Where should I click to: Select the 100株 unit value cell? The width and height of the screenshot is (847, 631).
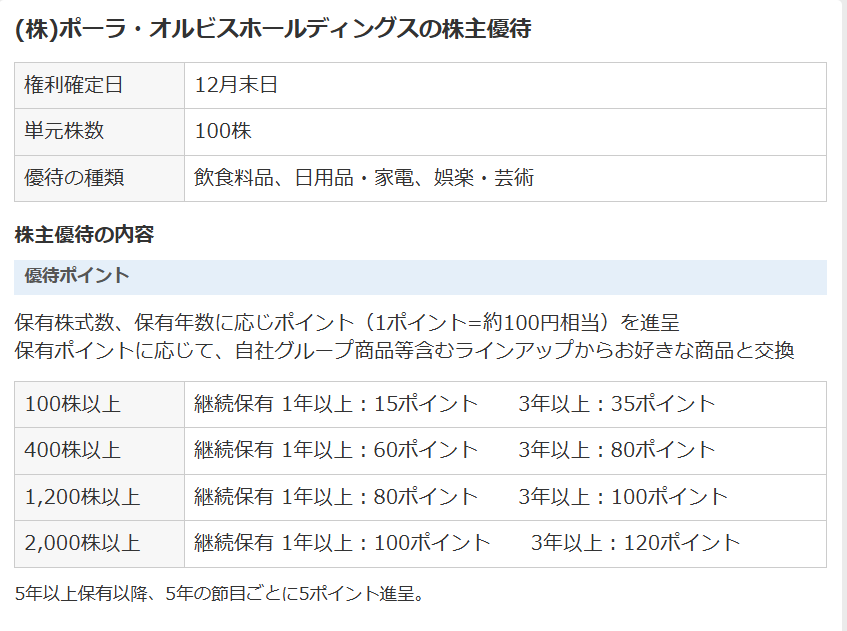pos(223,131)
